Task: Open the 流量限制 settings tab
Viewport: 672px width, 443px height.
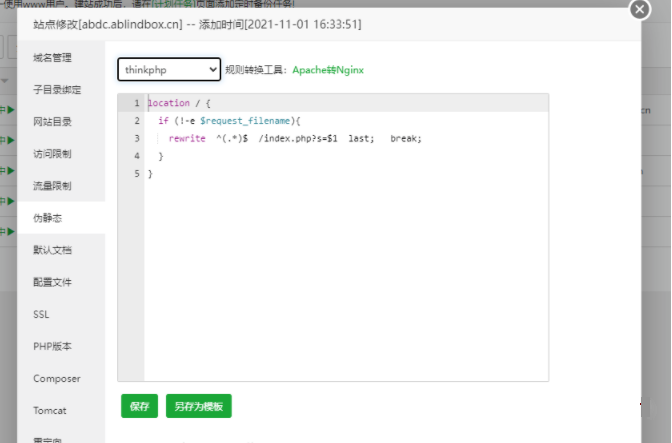Action: click(x=52, y=186)
